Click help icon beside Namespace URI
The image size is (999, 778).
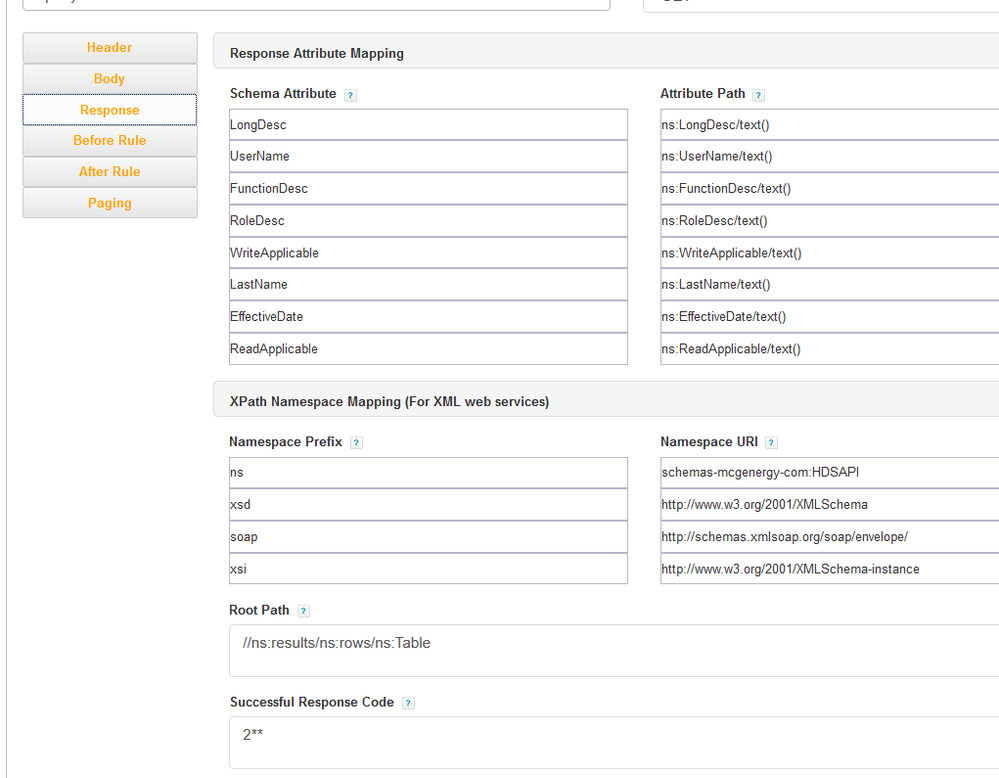[771, 443]
